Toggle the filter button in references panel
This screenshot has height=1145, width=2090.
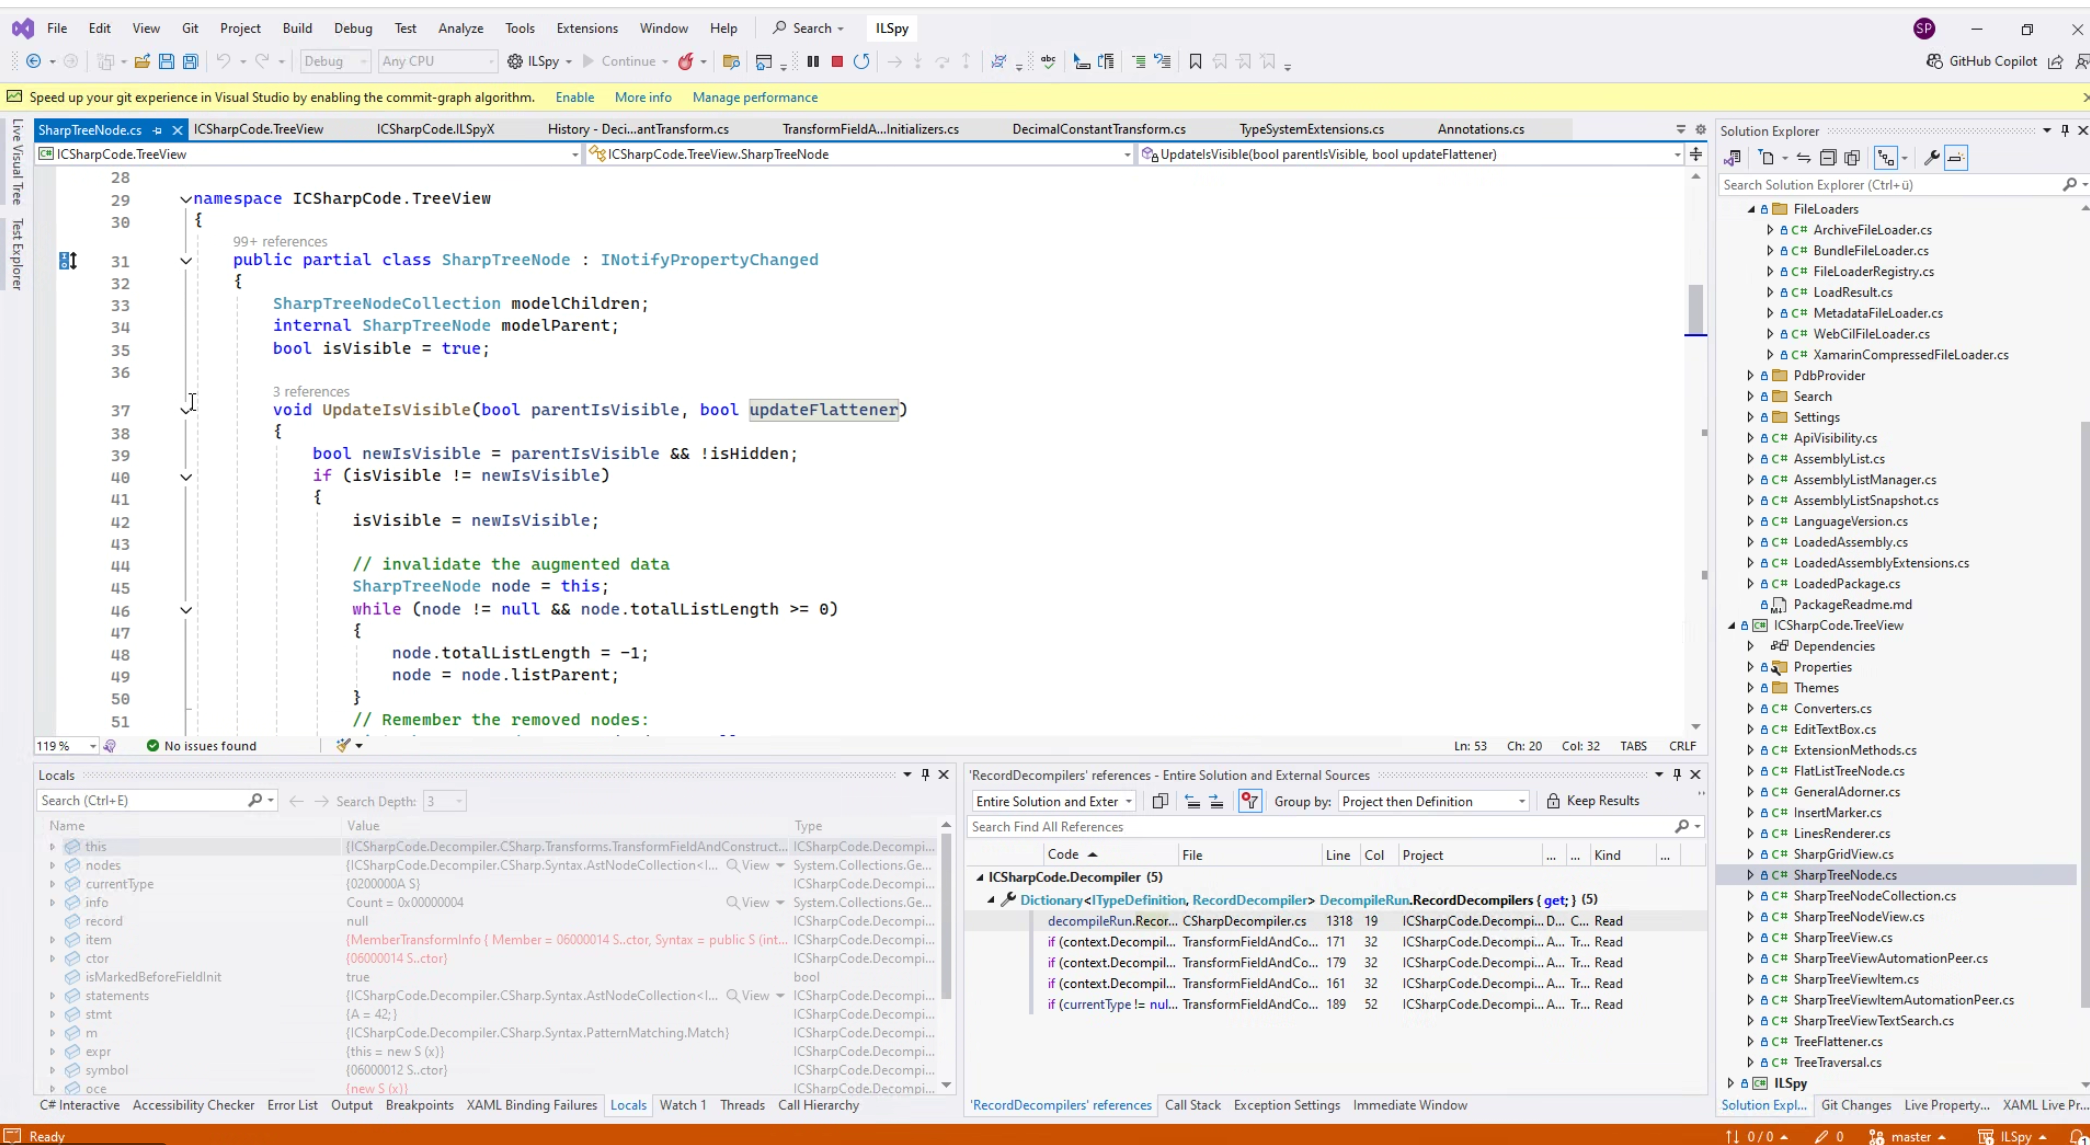[1249, 801]
